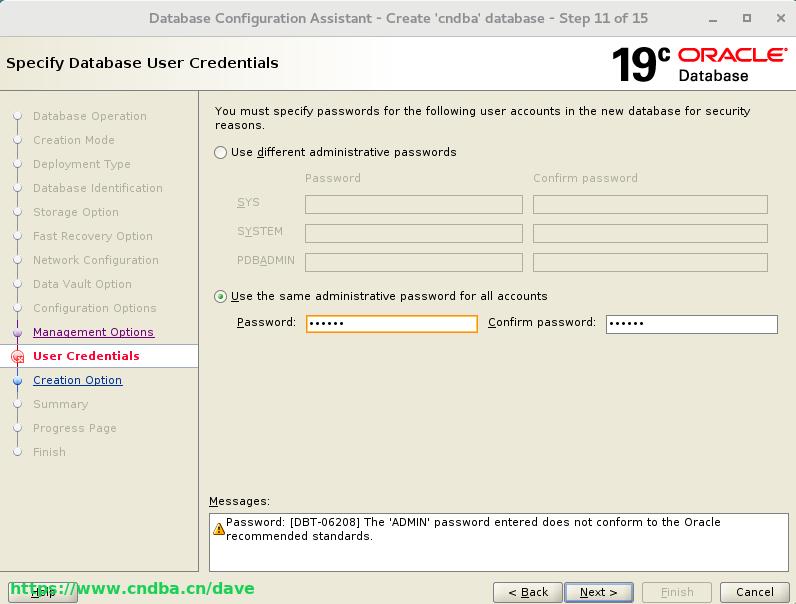This screenshot has width=796, height=604.
Task: Open the Help button
Action: click(x=43, y=592)
